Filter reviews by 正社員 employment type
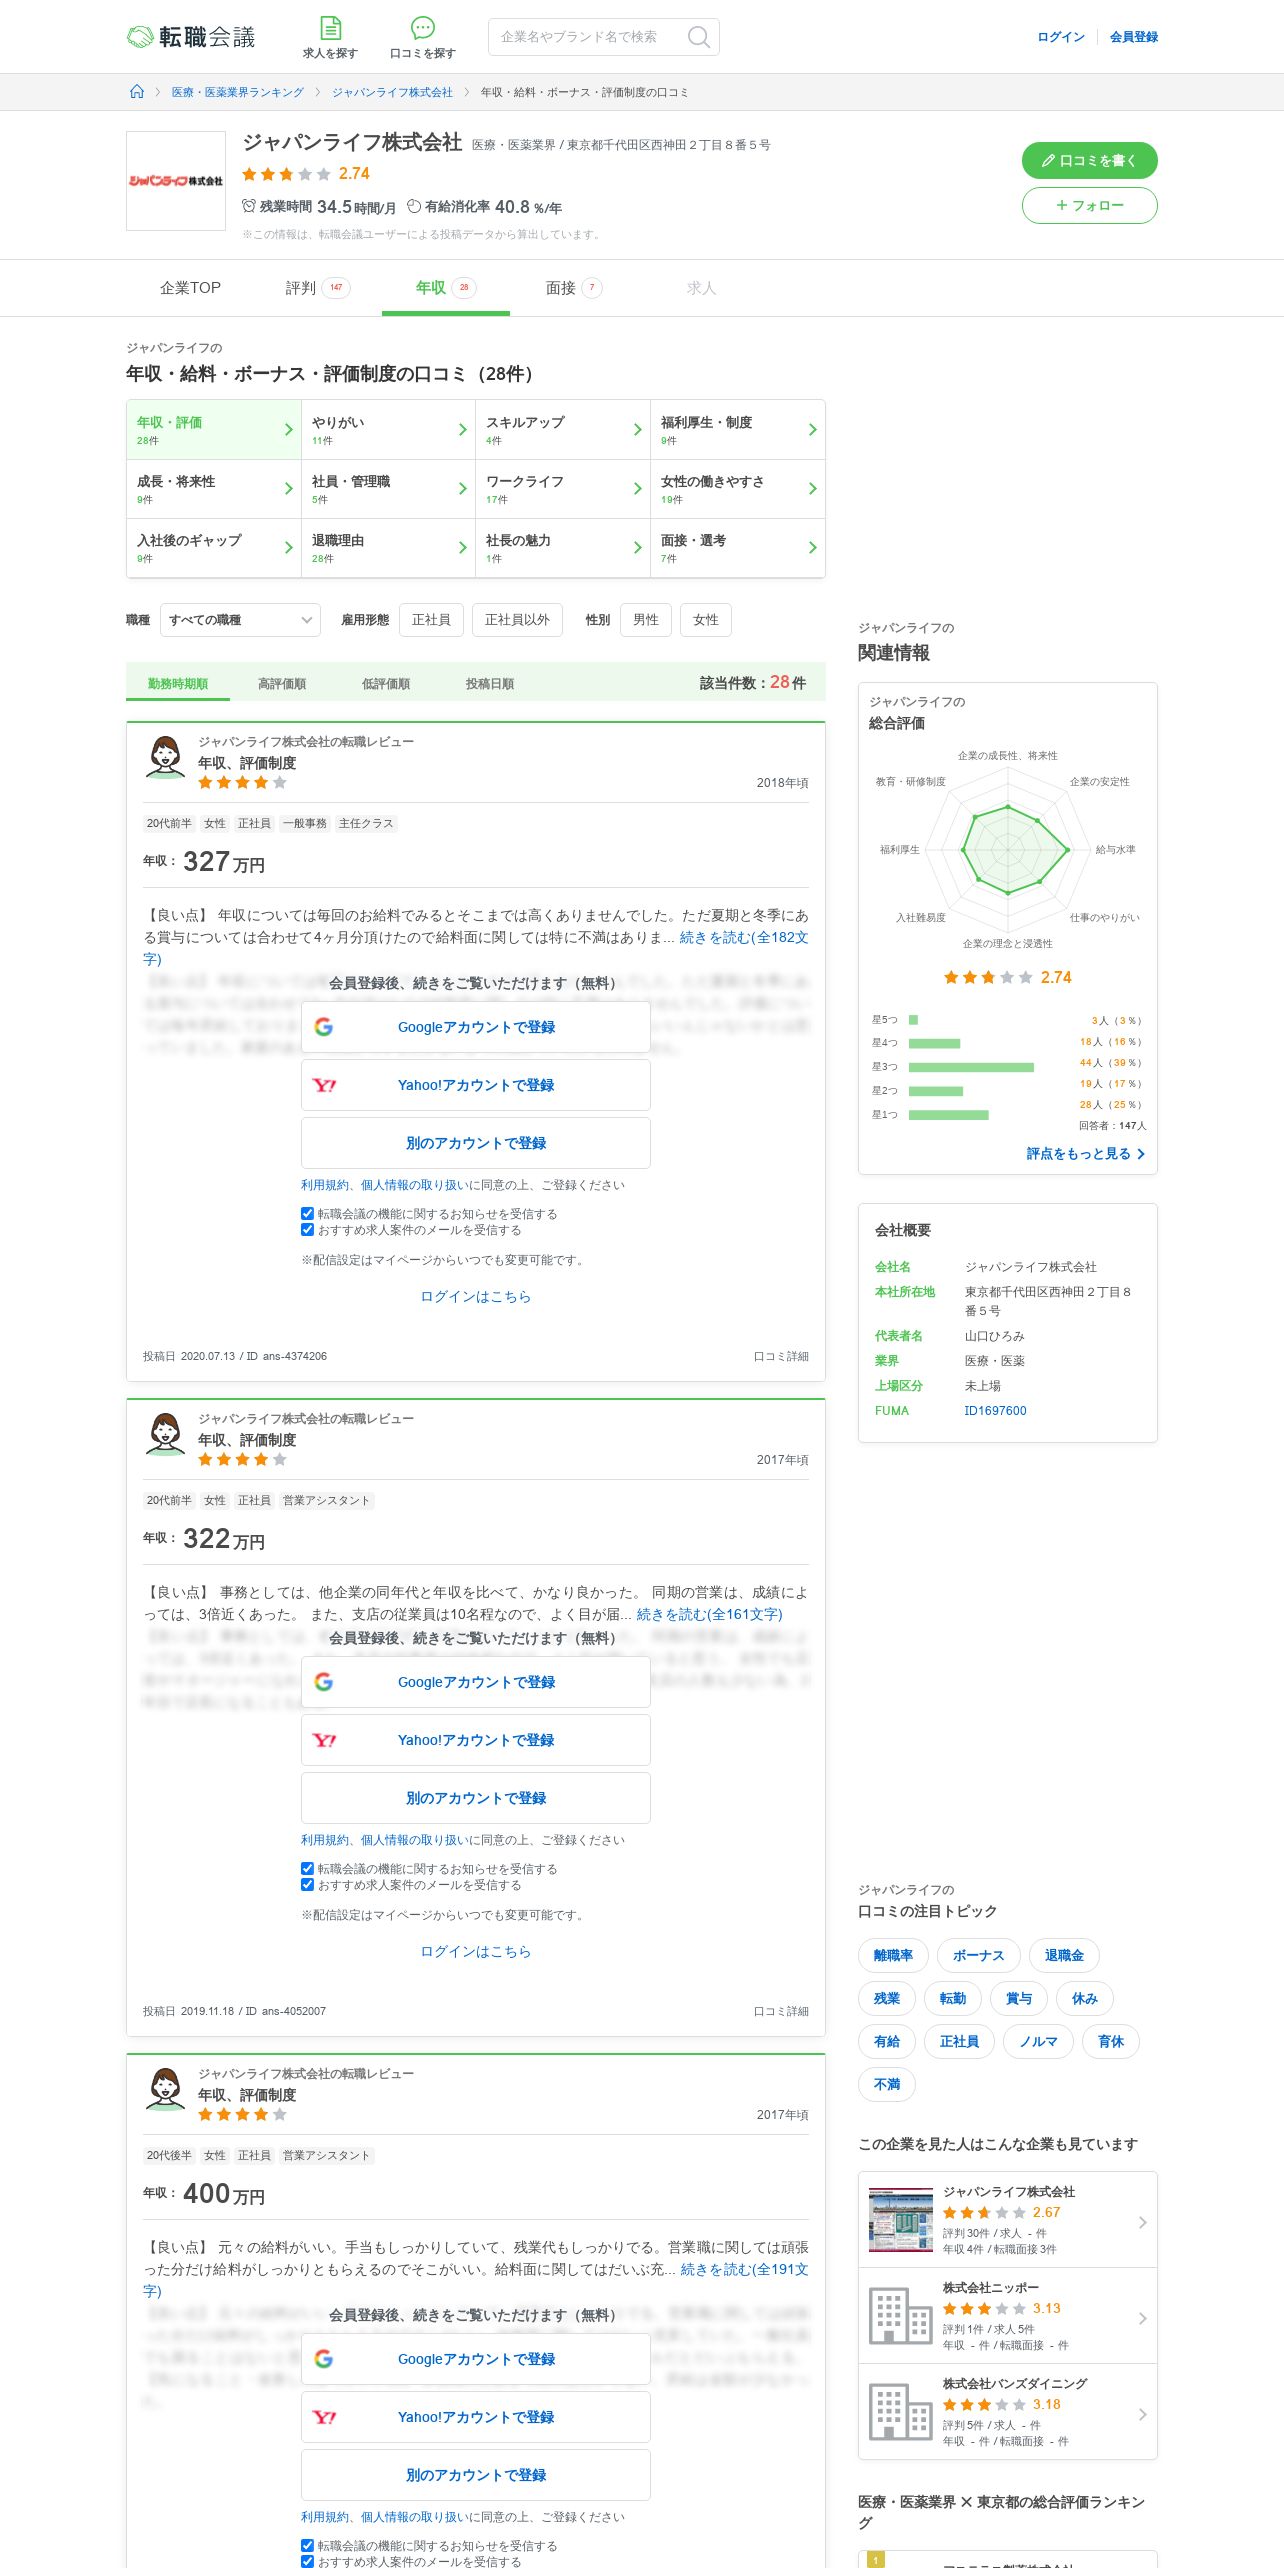1284x2568 pixels. coord(431,620)
